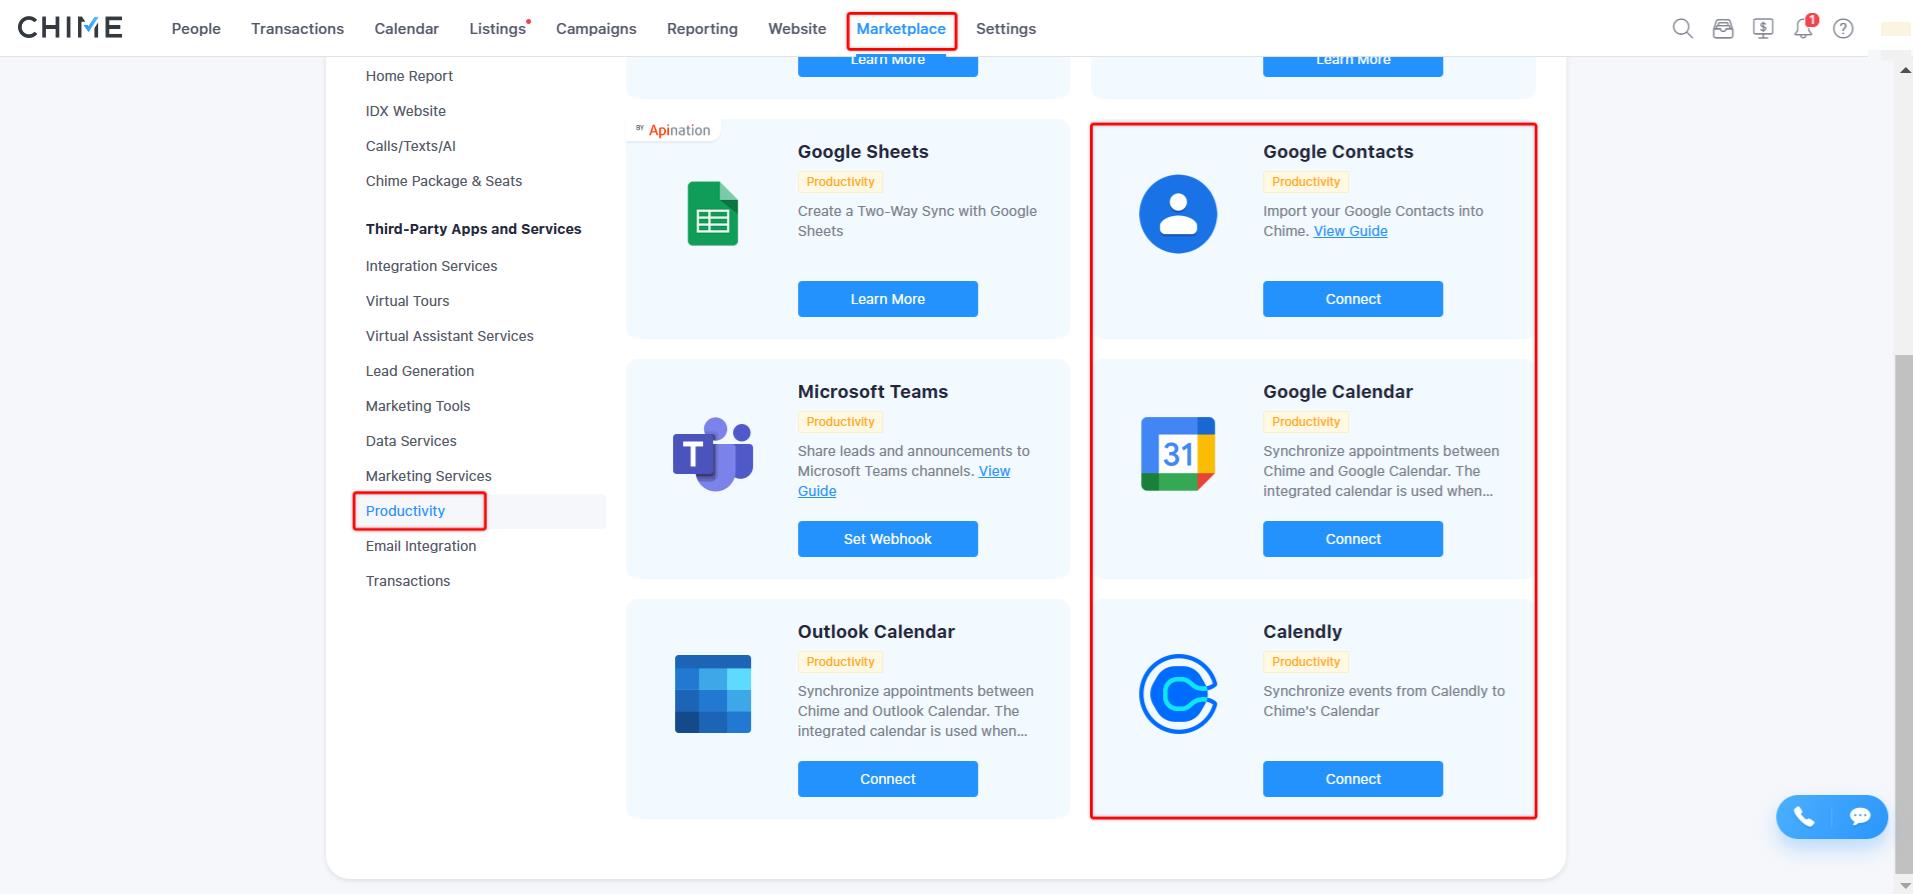Switch to the Calendar top menu

(x=406, y=29)
